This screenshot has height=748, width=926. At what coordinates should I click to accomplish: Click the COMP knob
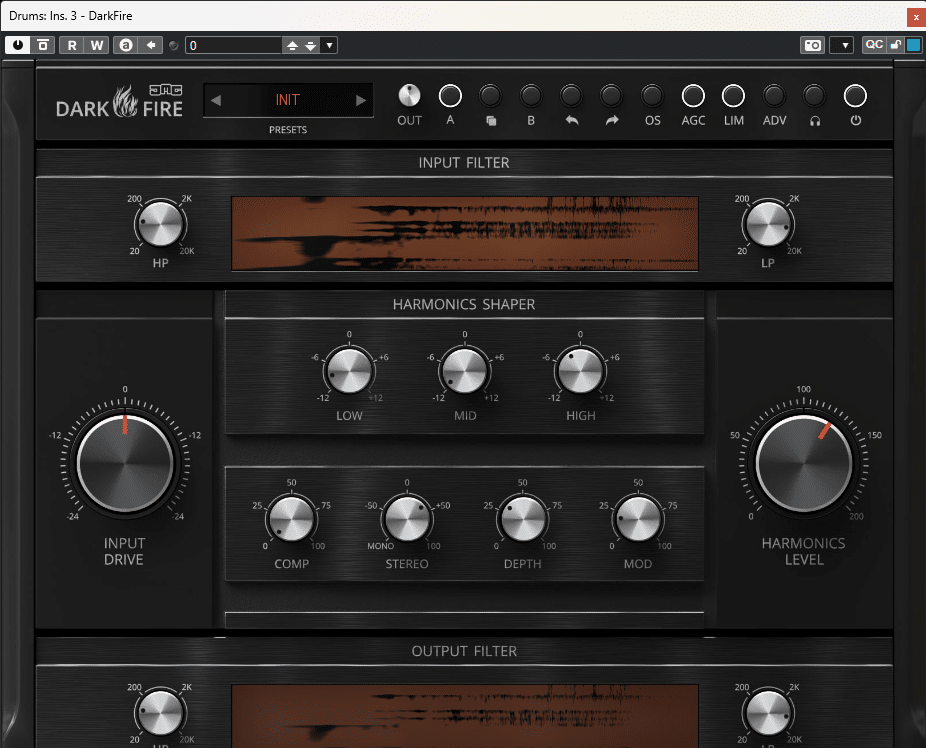pyautogui.click(x=291, y=520)
